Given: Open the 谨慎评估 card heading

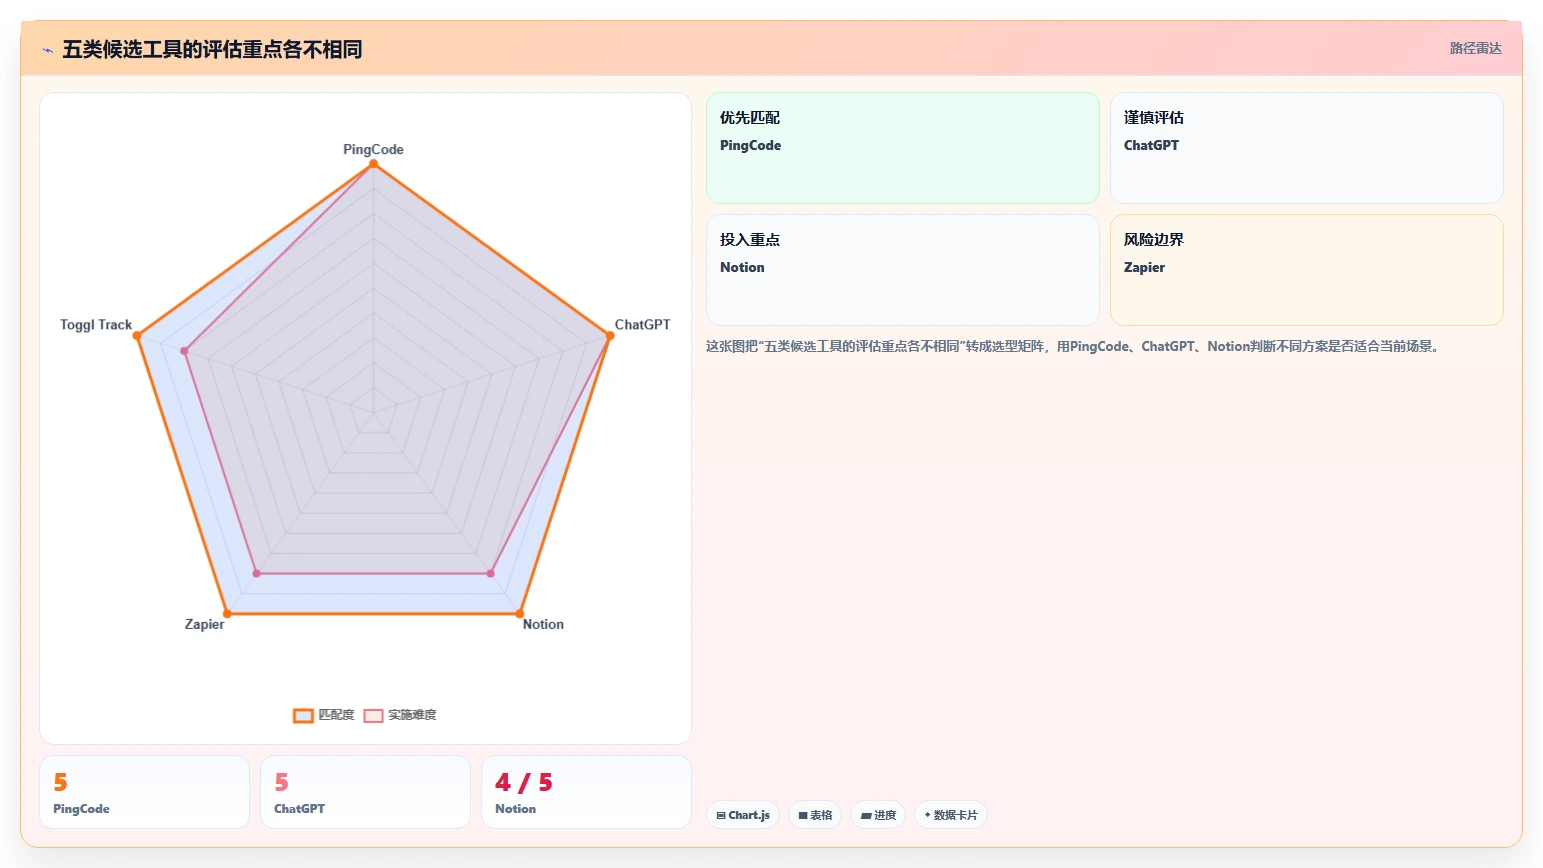Looking at the screenshot, I should (1153, 117).
